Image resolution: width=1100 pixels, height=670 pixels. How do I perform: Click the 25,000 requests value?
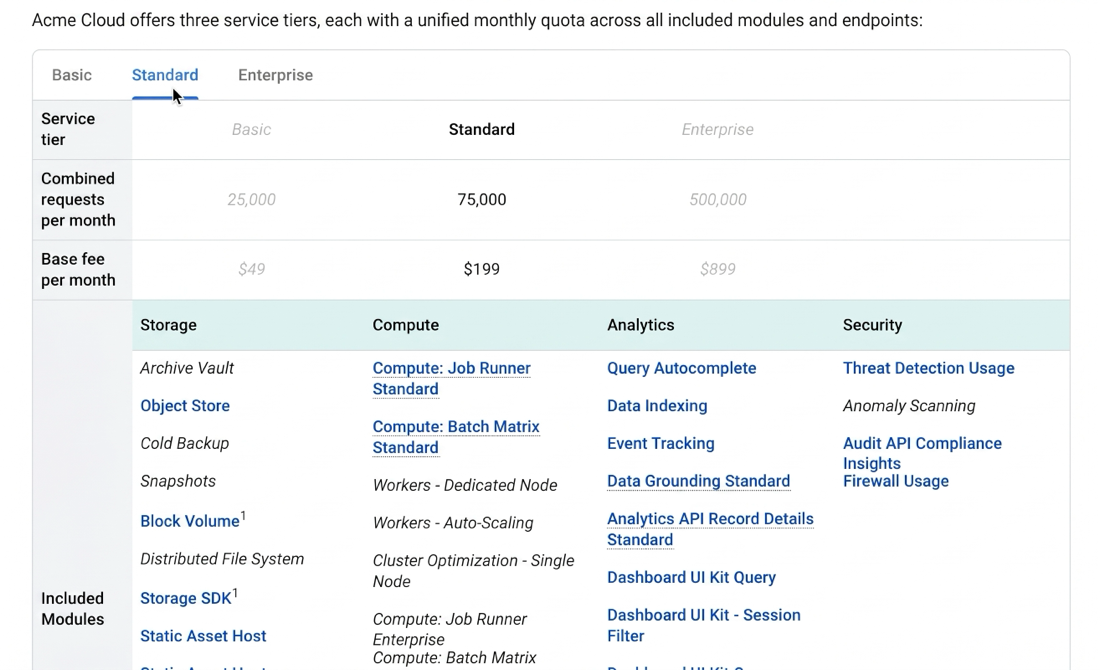pos(251,199)
